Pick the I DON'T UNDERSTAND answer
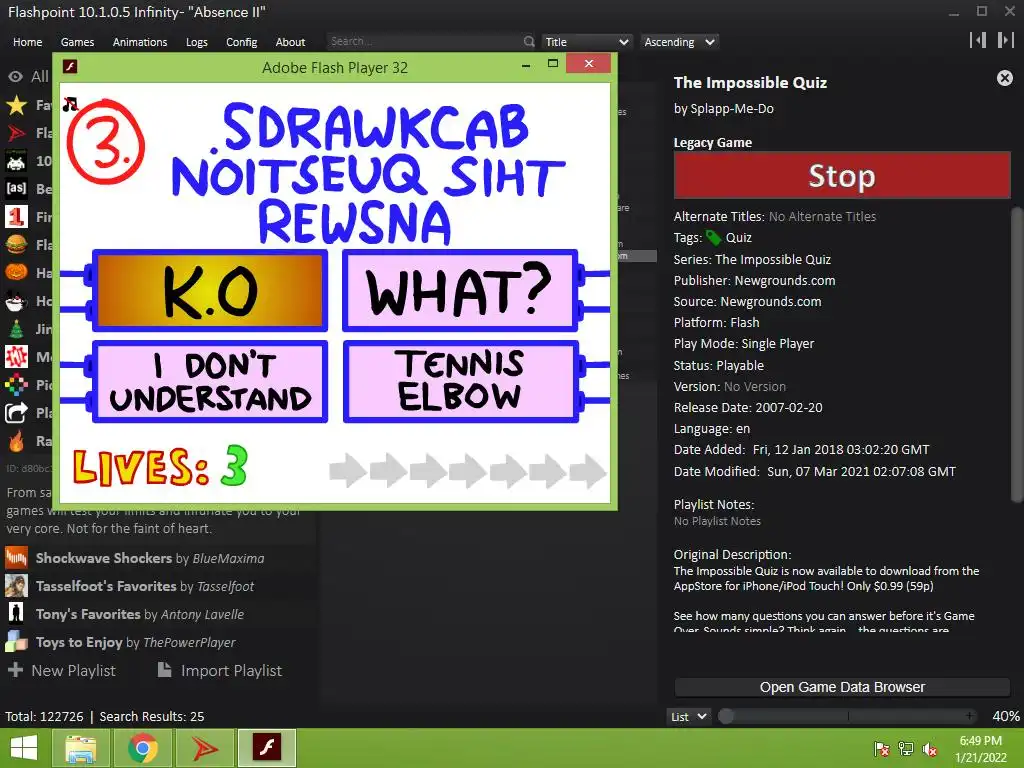This screenshot has width=1024, height=768. [210, 381]
